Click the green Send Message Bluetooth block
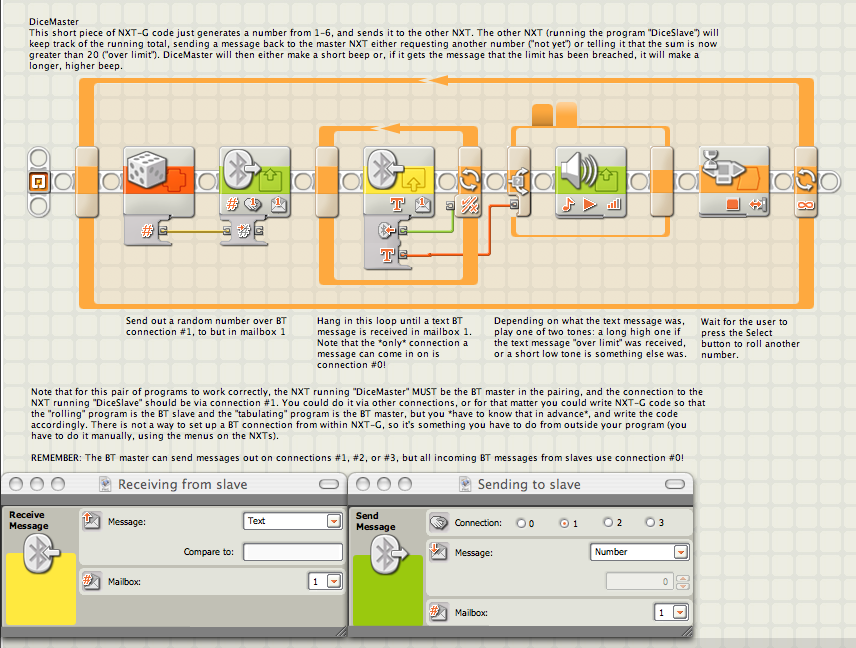This screenshot has width=856, height=648. tap(255, 181)
